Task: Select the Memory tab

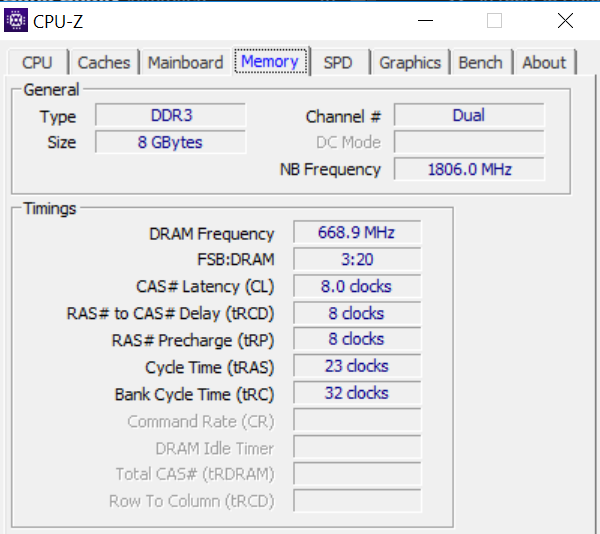Action: click(x=270, y=61)
